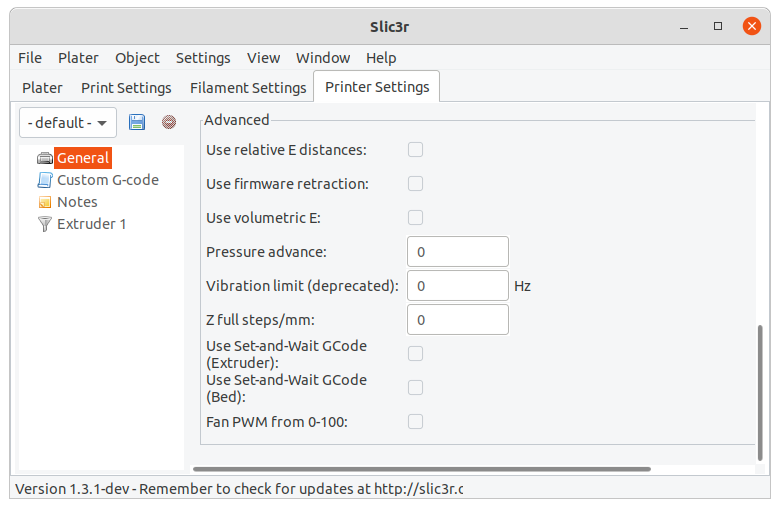Click the horizontal scrollbar thumb
Image resolution: width=780 pixels, height=508 pixels.
tap(422, 469)
